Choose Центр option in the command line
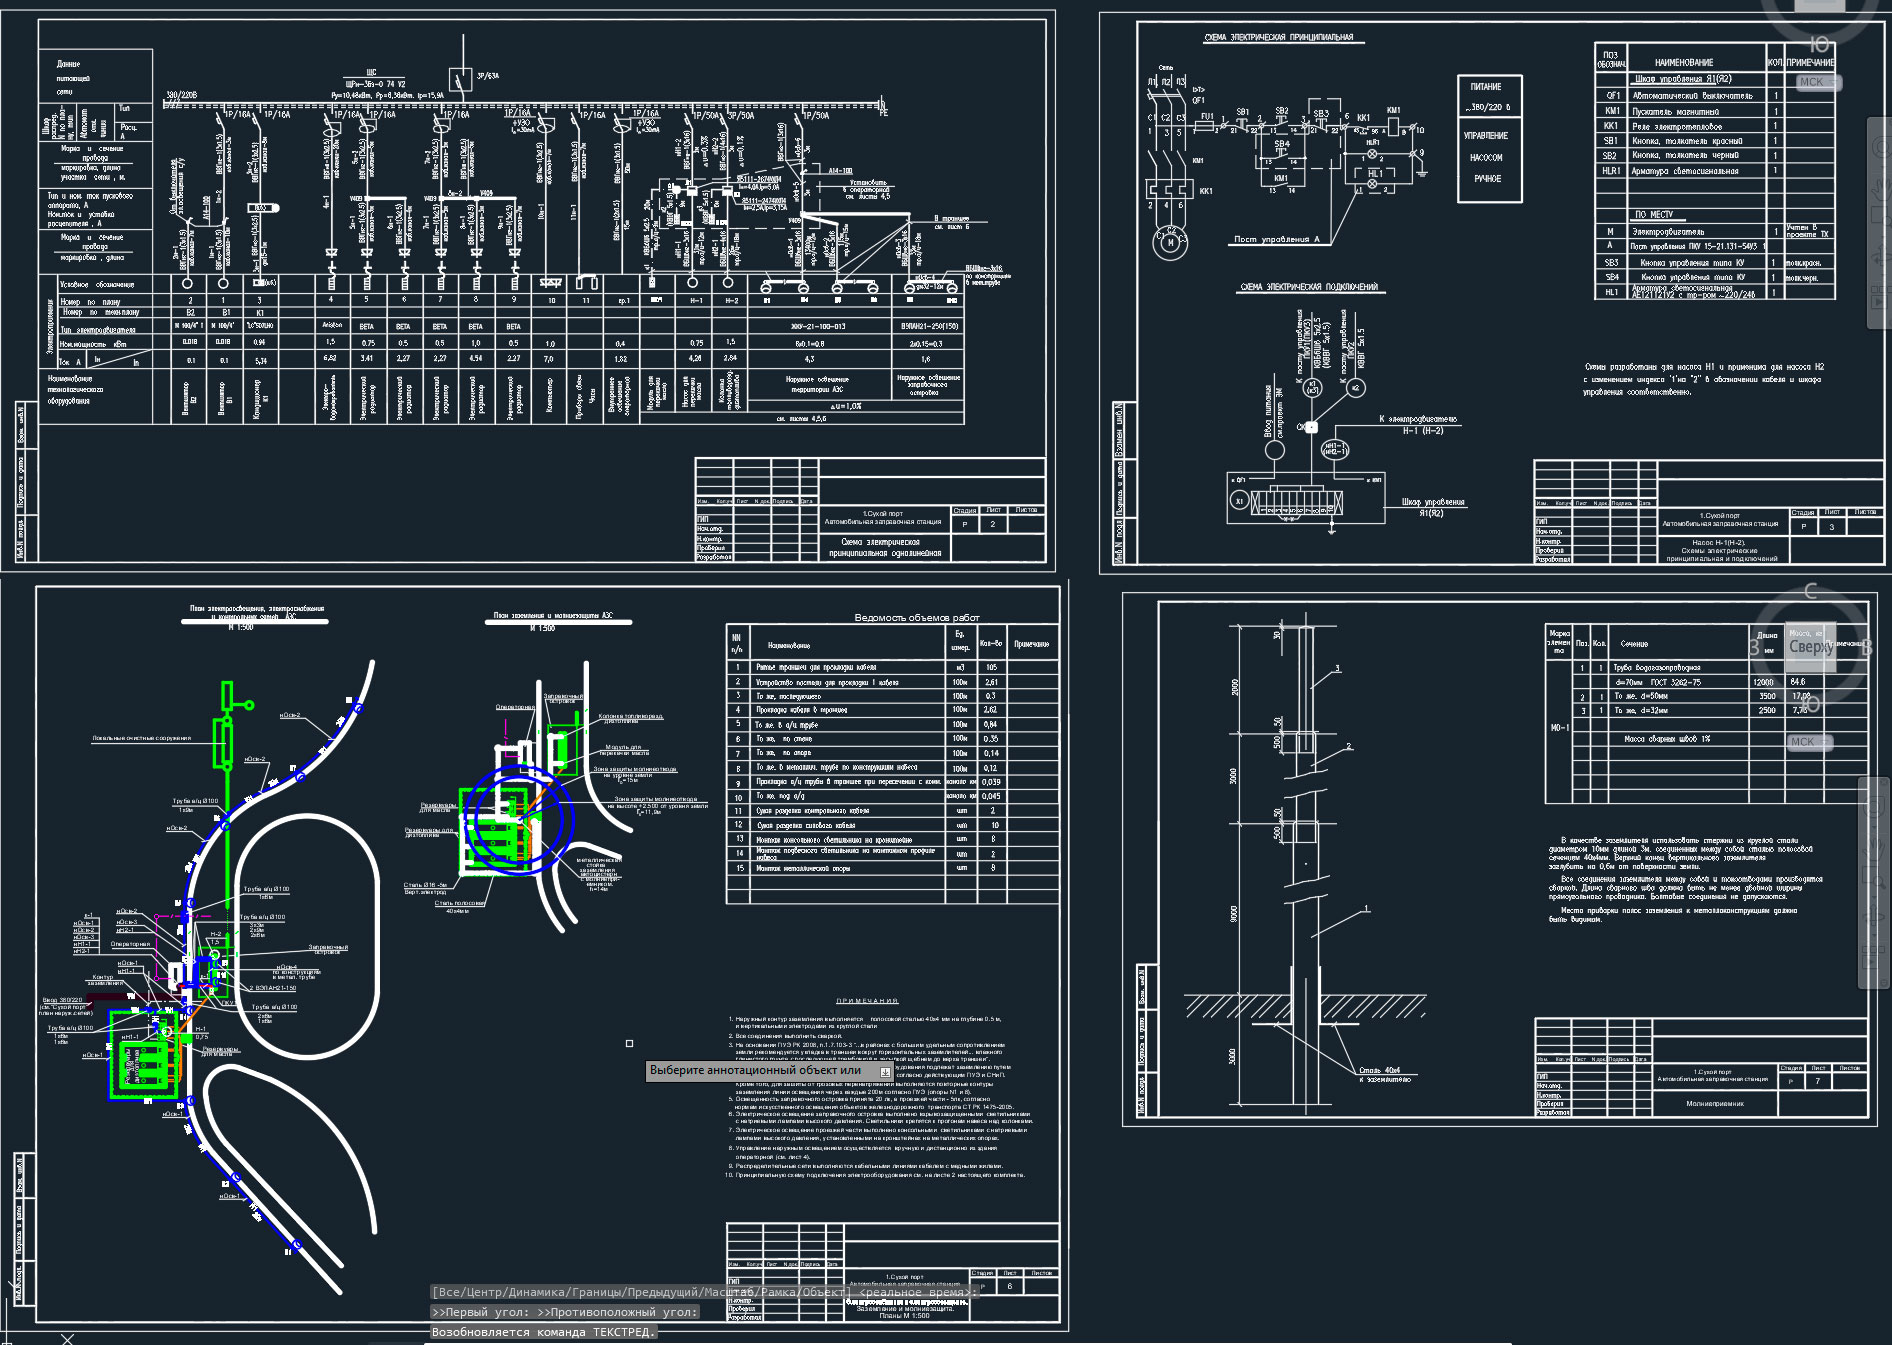This screenshot has height=1345, width=1892. 482,1292
